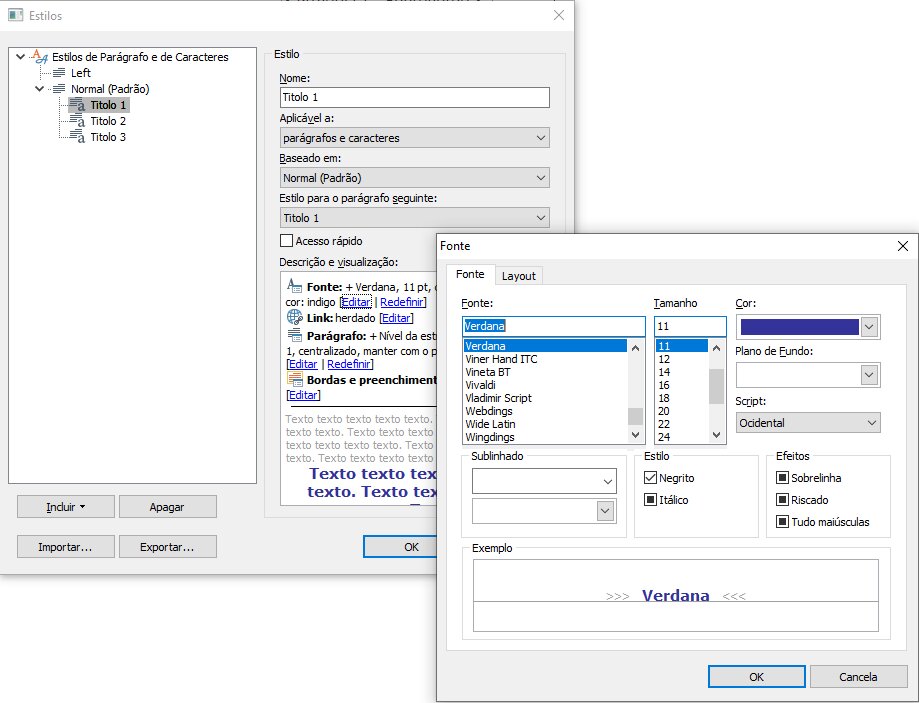Viewport: 919px width, 703px height.
Task: Uncheck the Negrito checkbox
Action: 650,479
